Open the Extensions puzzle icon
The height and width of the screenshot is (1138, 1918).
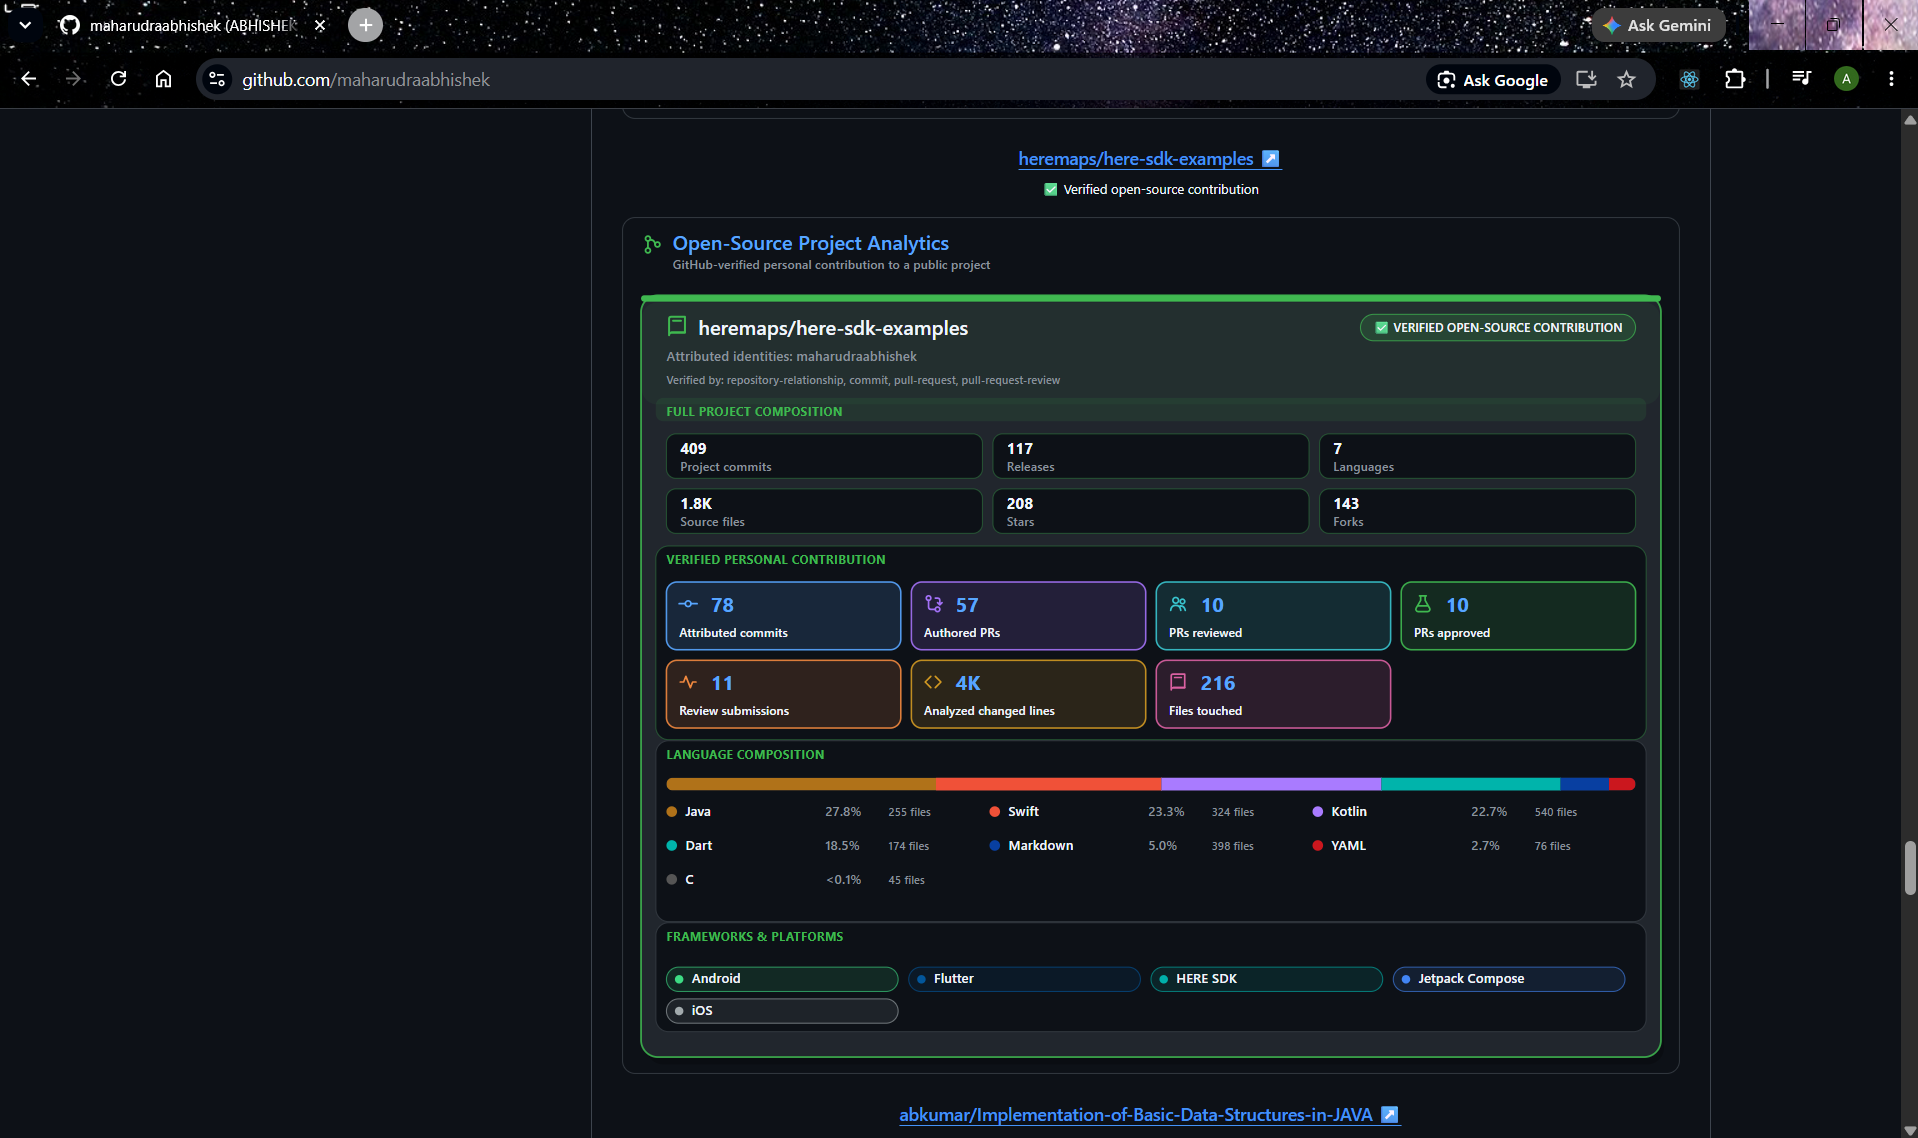pyautogui.click(x=1735, y=79)
